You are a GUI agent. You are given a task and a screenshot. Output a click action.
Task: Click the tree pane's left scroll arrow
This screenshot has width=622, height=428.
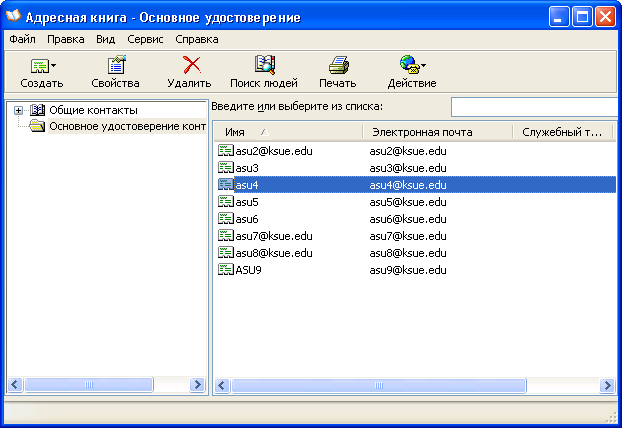[15, 384]
